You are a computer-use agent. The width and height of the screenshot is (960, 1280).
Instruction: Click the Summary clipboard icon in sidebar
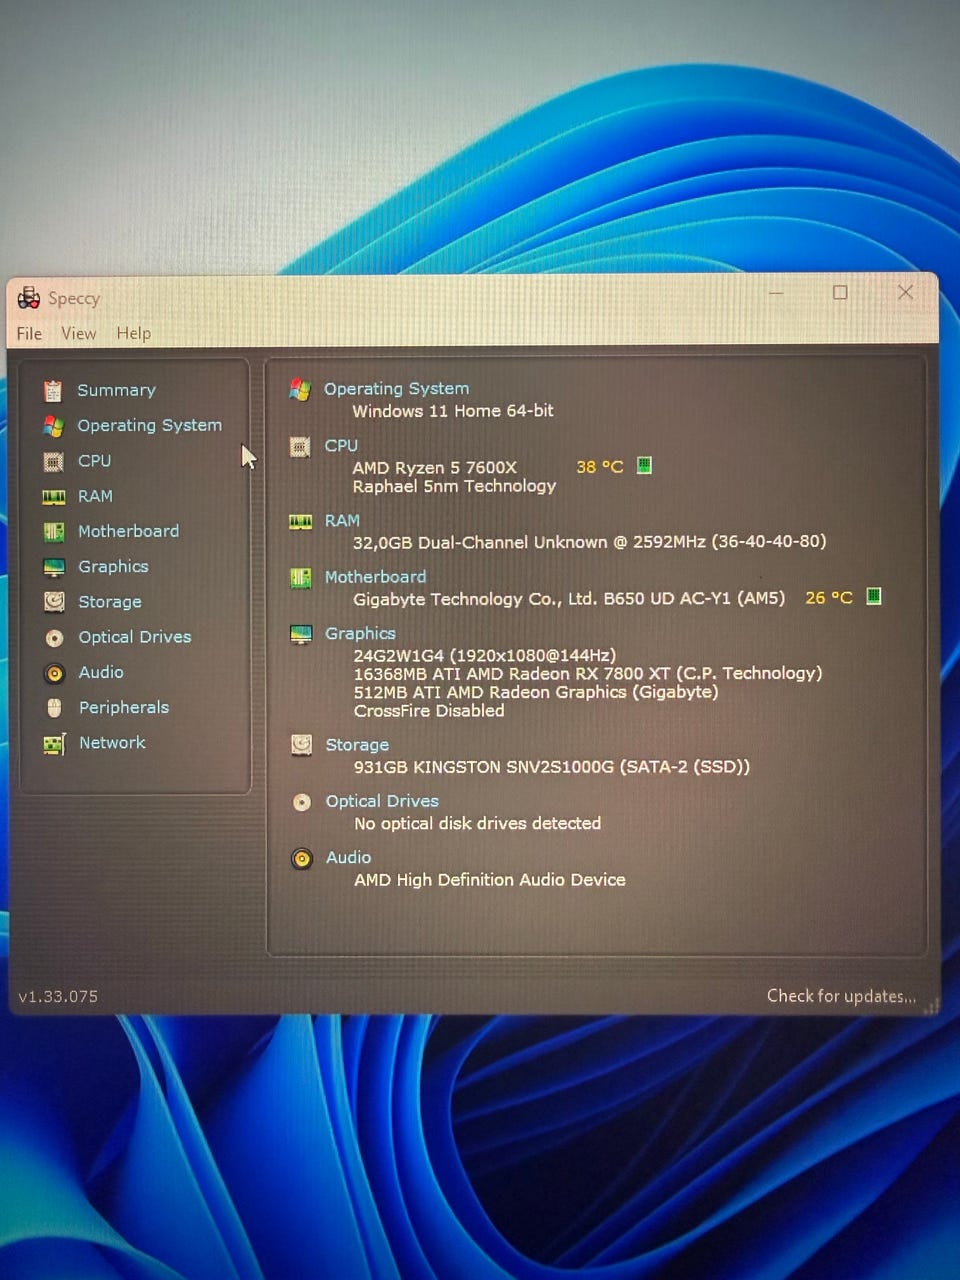[53, 391]
